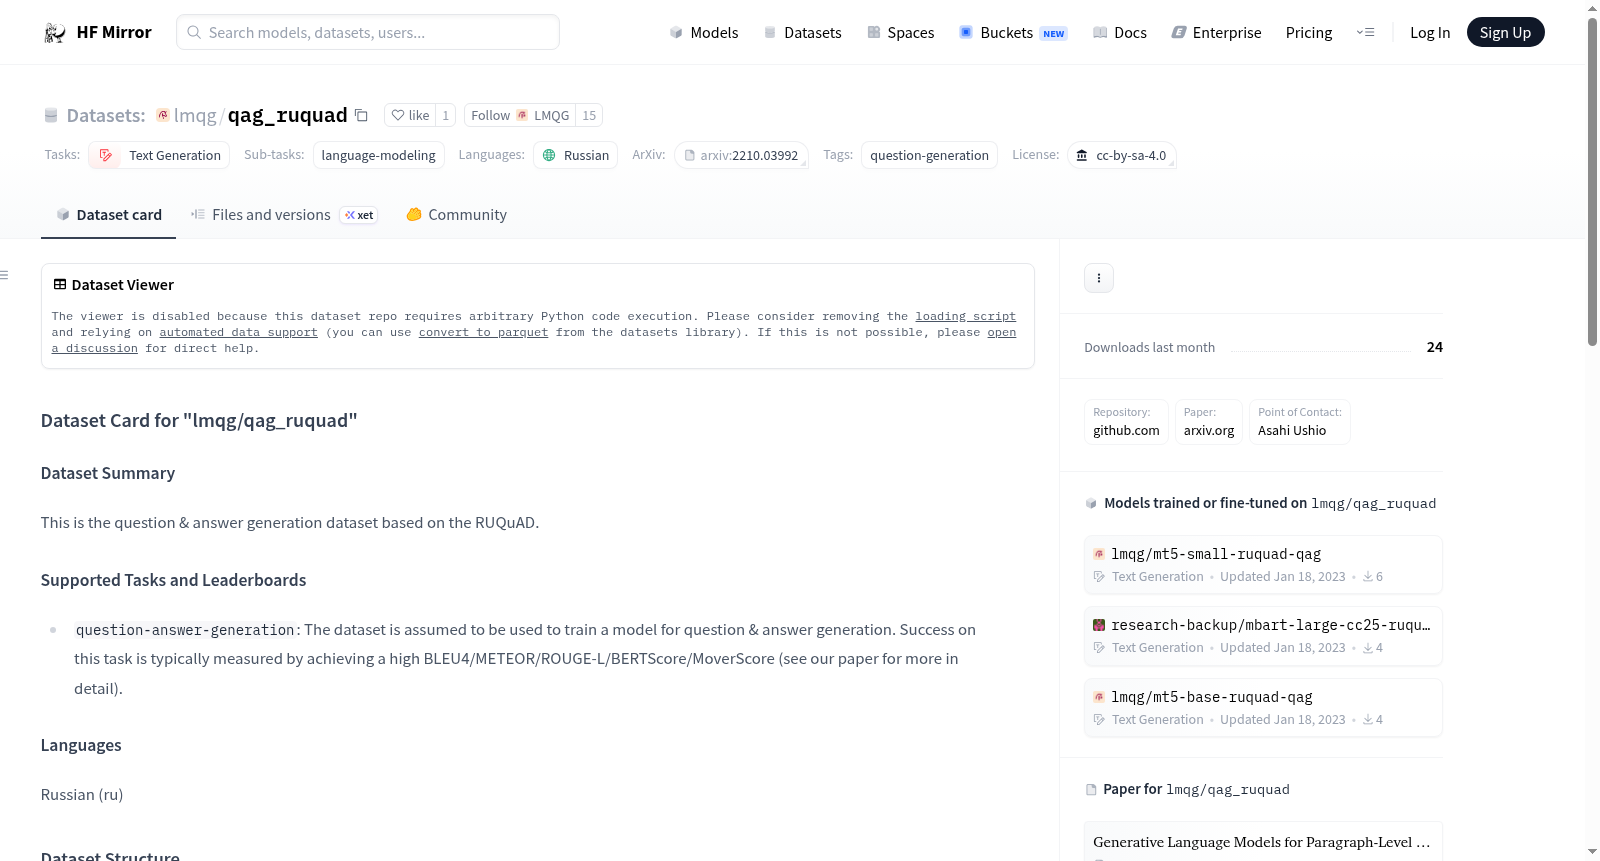1600x861 pixels.
Task: Like the dataset with the like button
Action: coord(411,116)
